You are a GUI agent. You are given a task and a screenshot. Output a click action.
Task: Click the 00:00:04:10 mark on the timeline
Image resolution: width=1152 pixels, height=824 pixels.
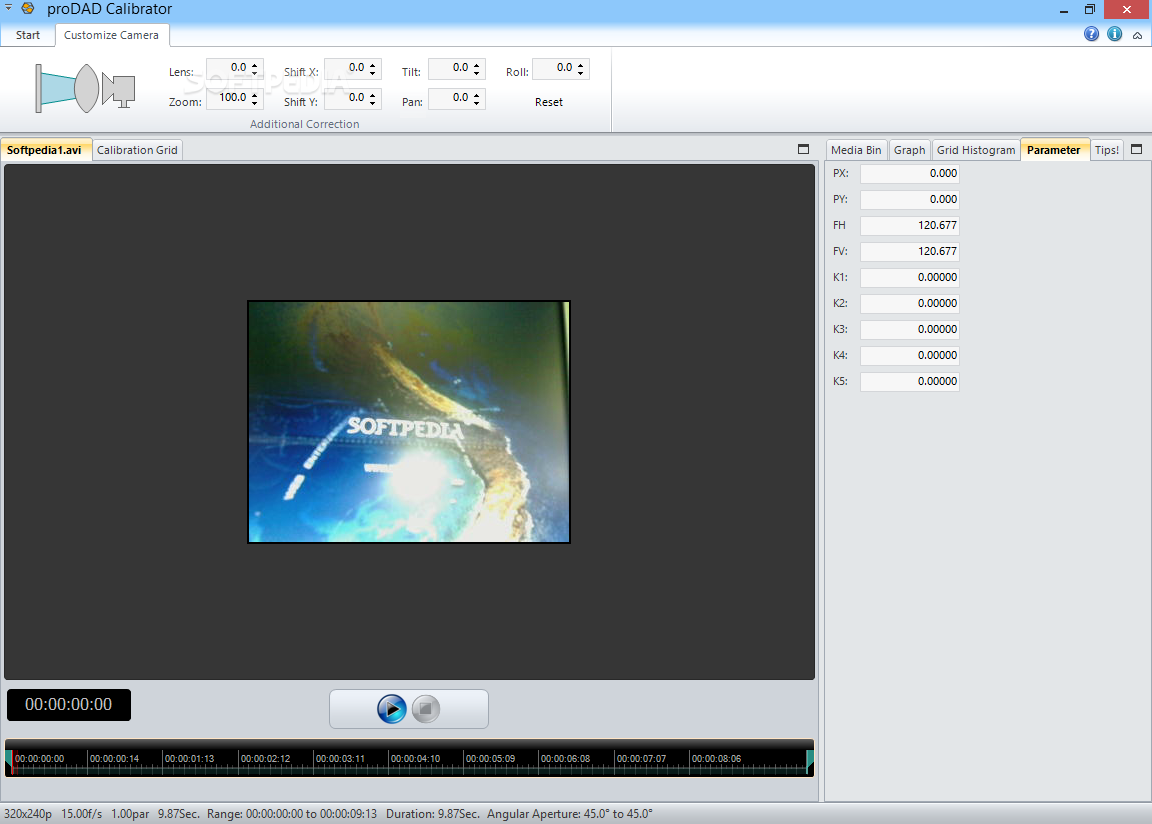415,759
